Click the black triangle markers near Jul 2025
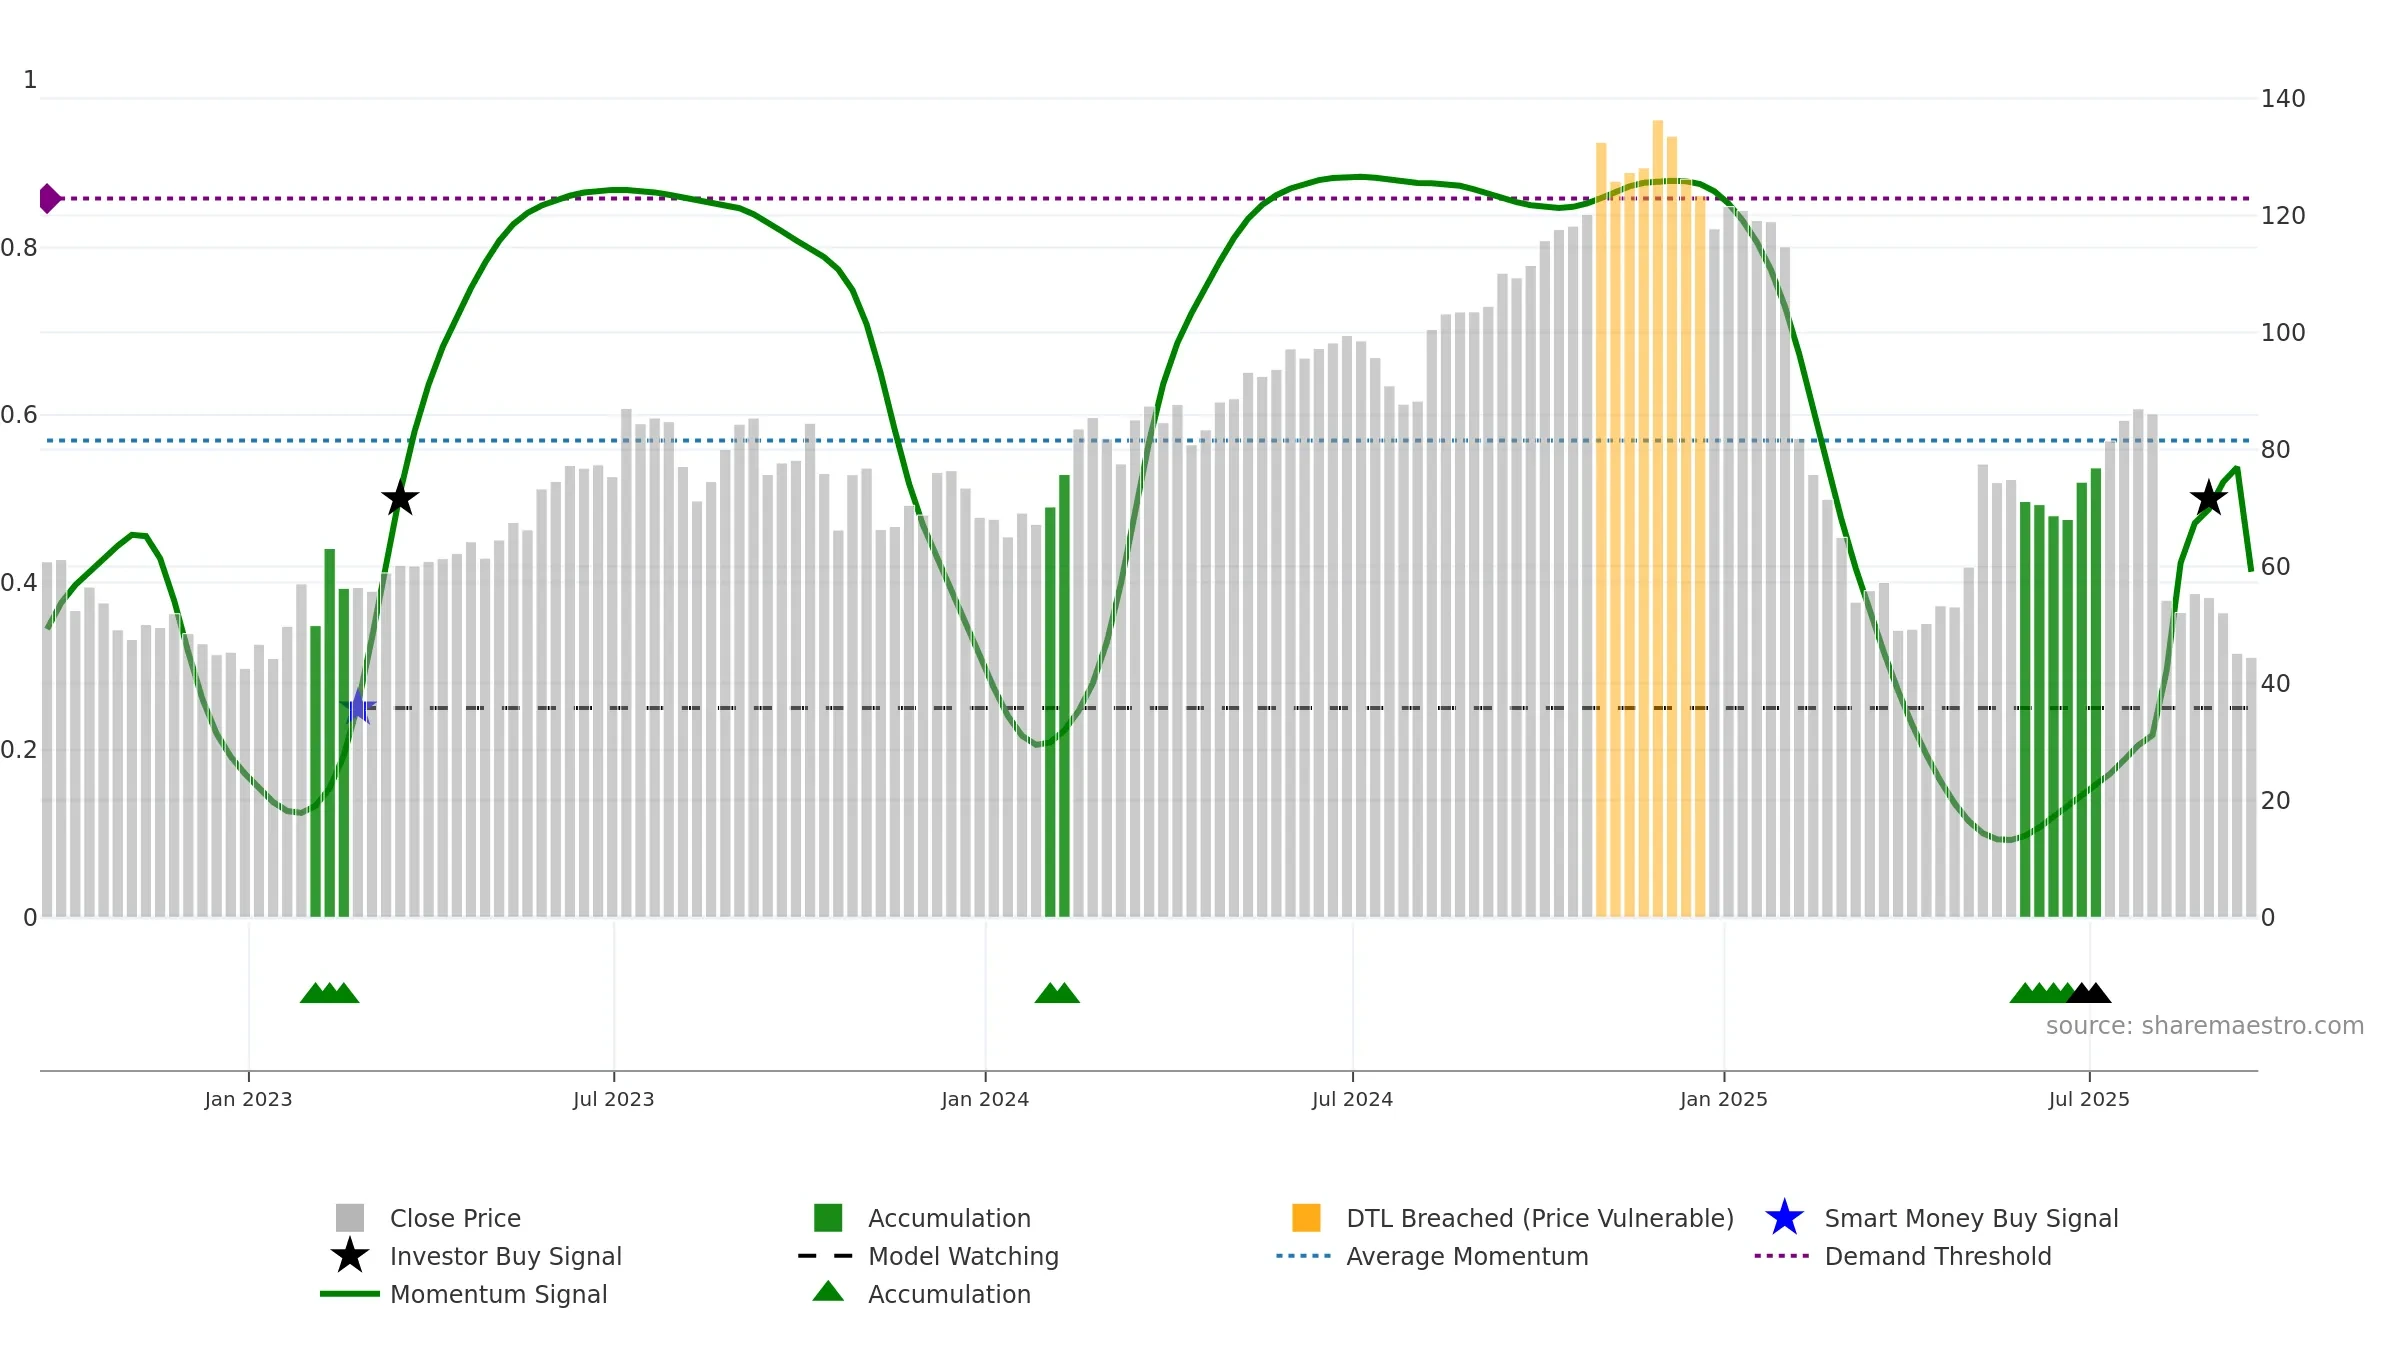Viewport: 2400px width, 1350px height. pos(2089,993)
